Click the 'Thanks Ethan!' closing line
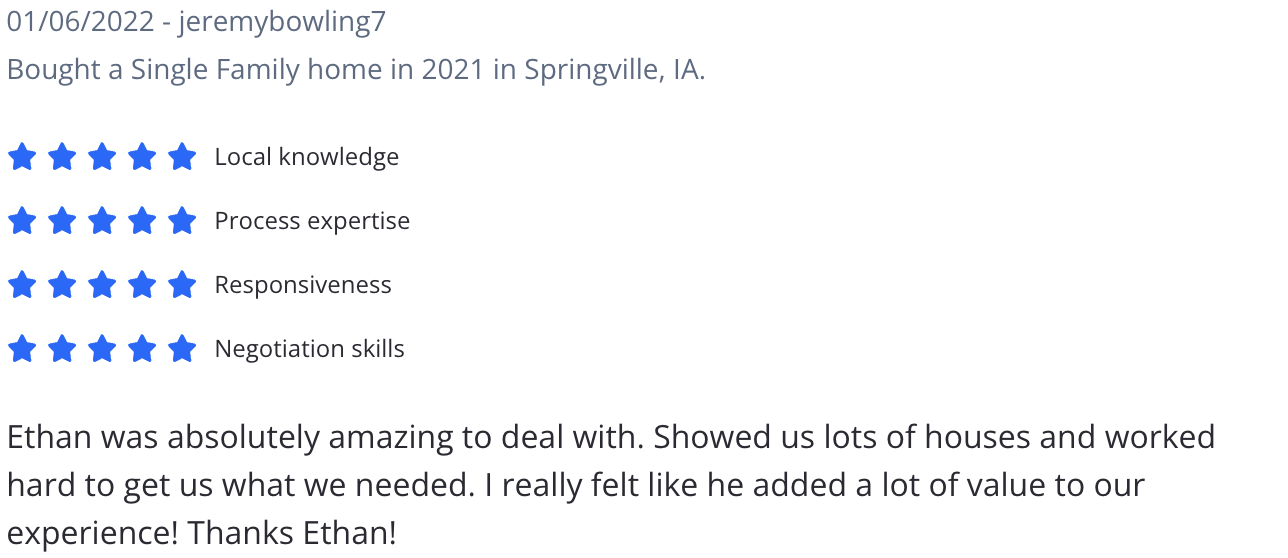Viewport: 1288px width, 558px height. [x=292, y=533]
